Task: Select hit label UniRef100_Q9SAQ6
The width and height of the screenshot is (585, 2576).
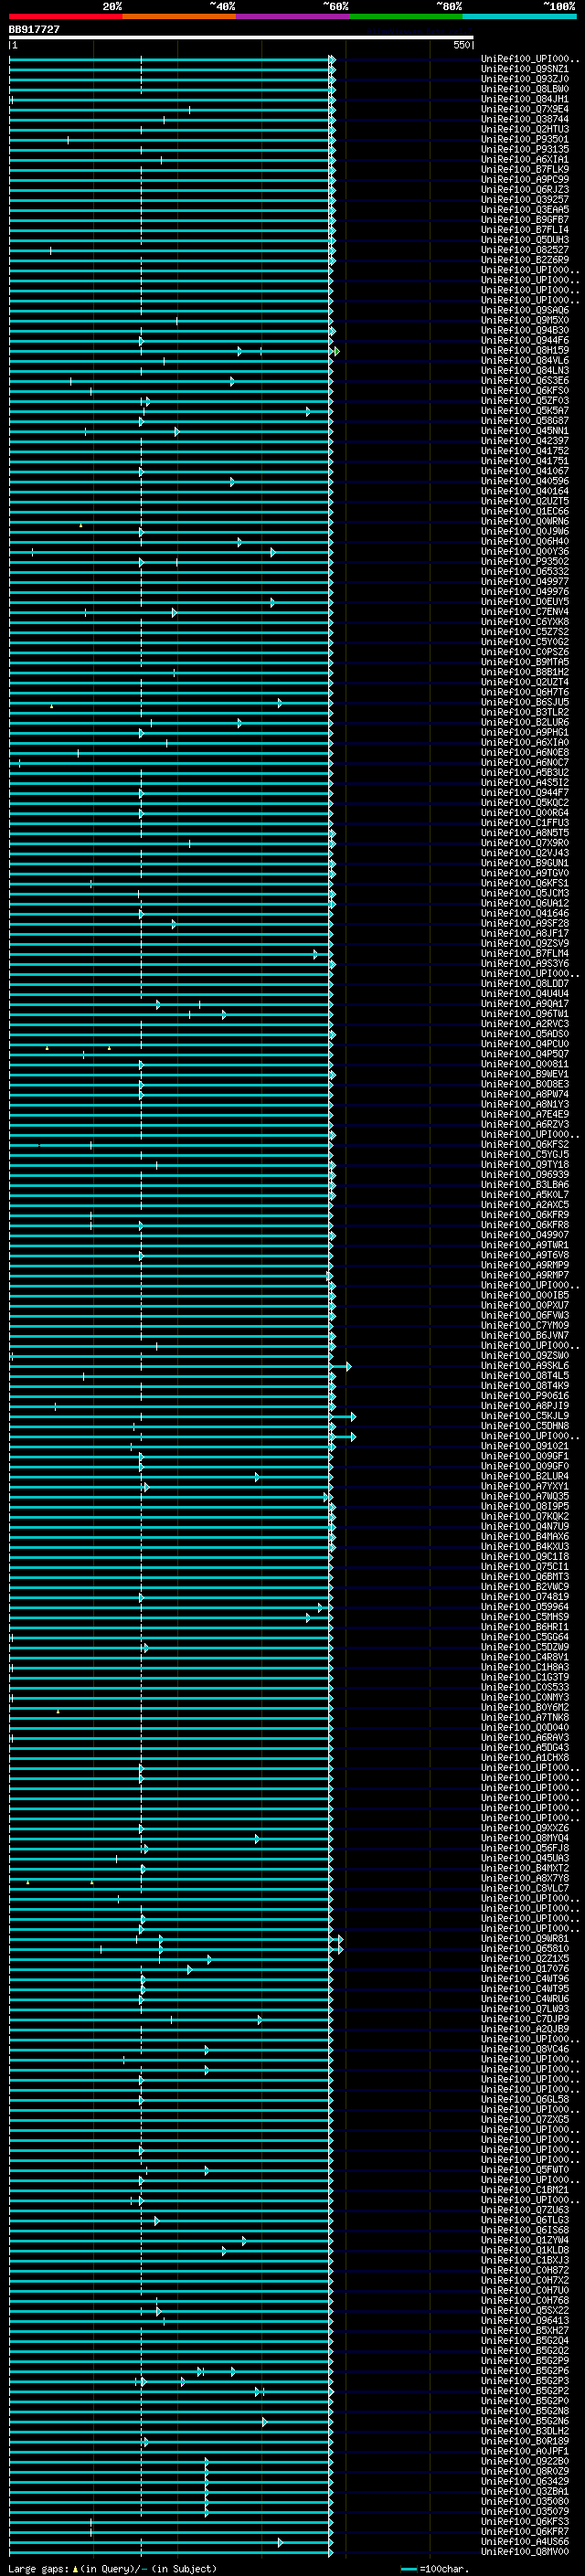Action: 525,310
